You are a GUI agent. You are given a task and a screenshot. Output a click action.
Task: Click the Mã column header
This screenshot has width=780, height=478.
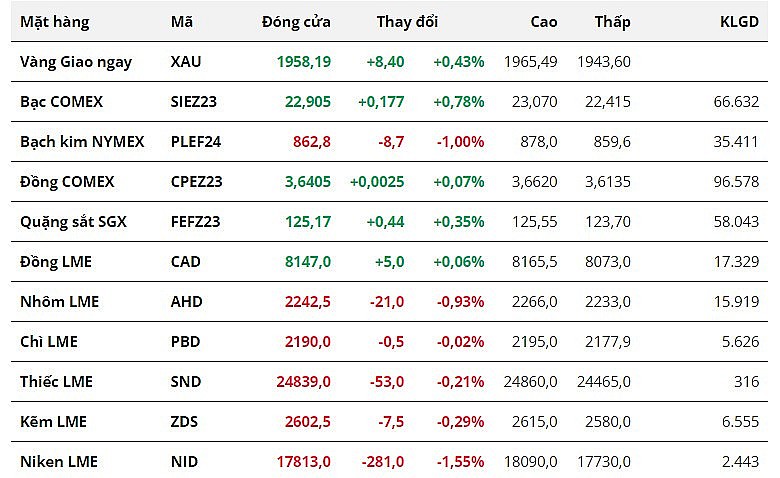coord(182,22)
